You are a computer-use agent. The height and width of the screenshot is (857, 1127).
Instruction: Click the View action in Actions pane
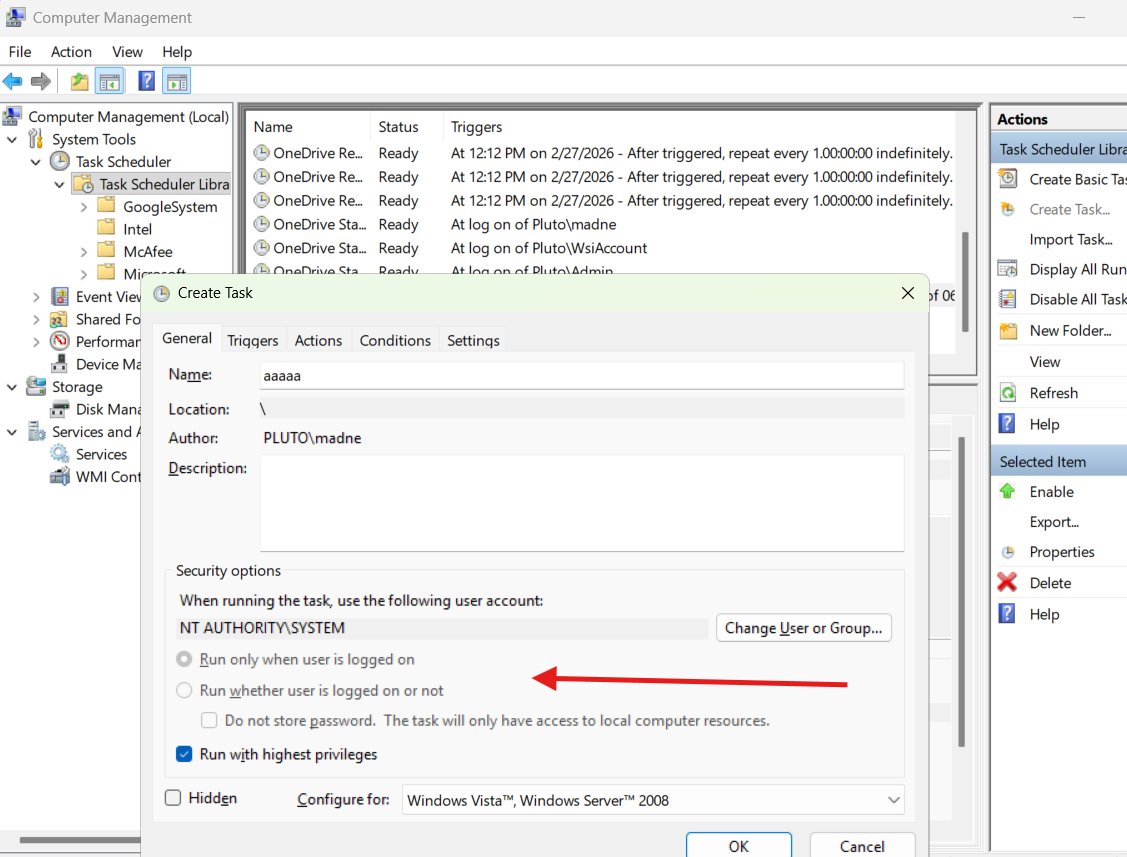tap(1044, 362)
